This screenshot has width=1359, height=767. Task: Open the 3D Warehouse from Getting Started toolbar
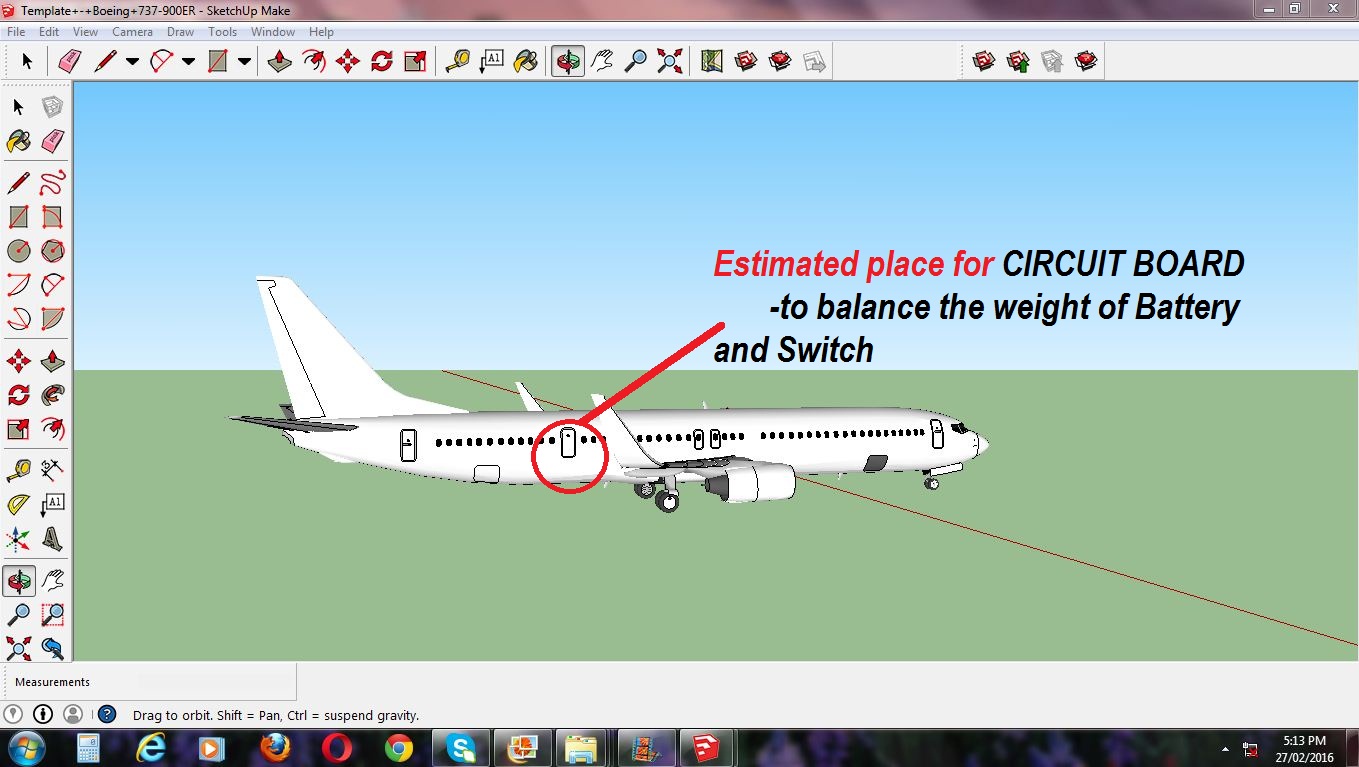coord(746,62)
